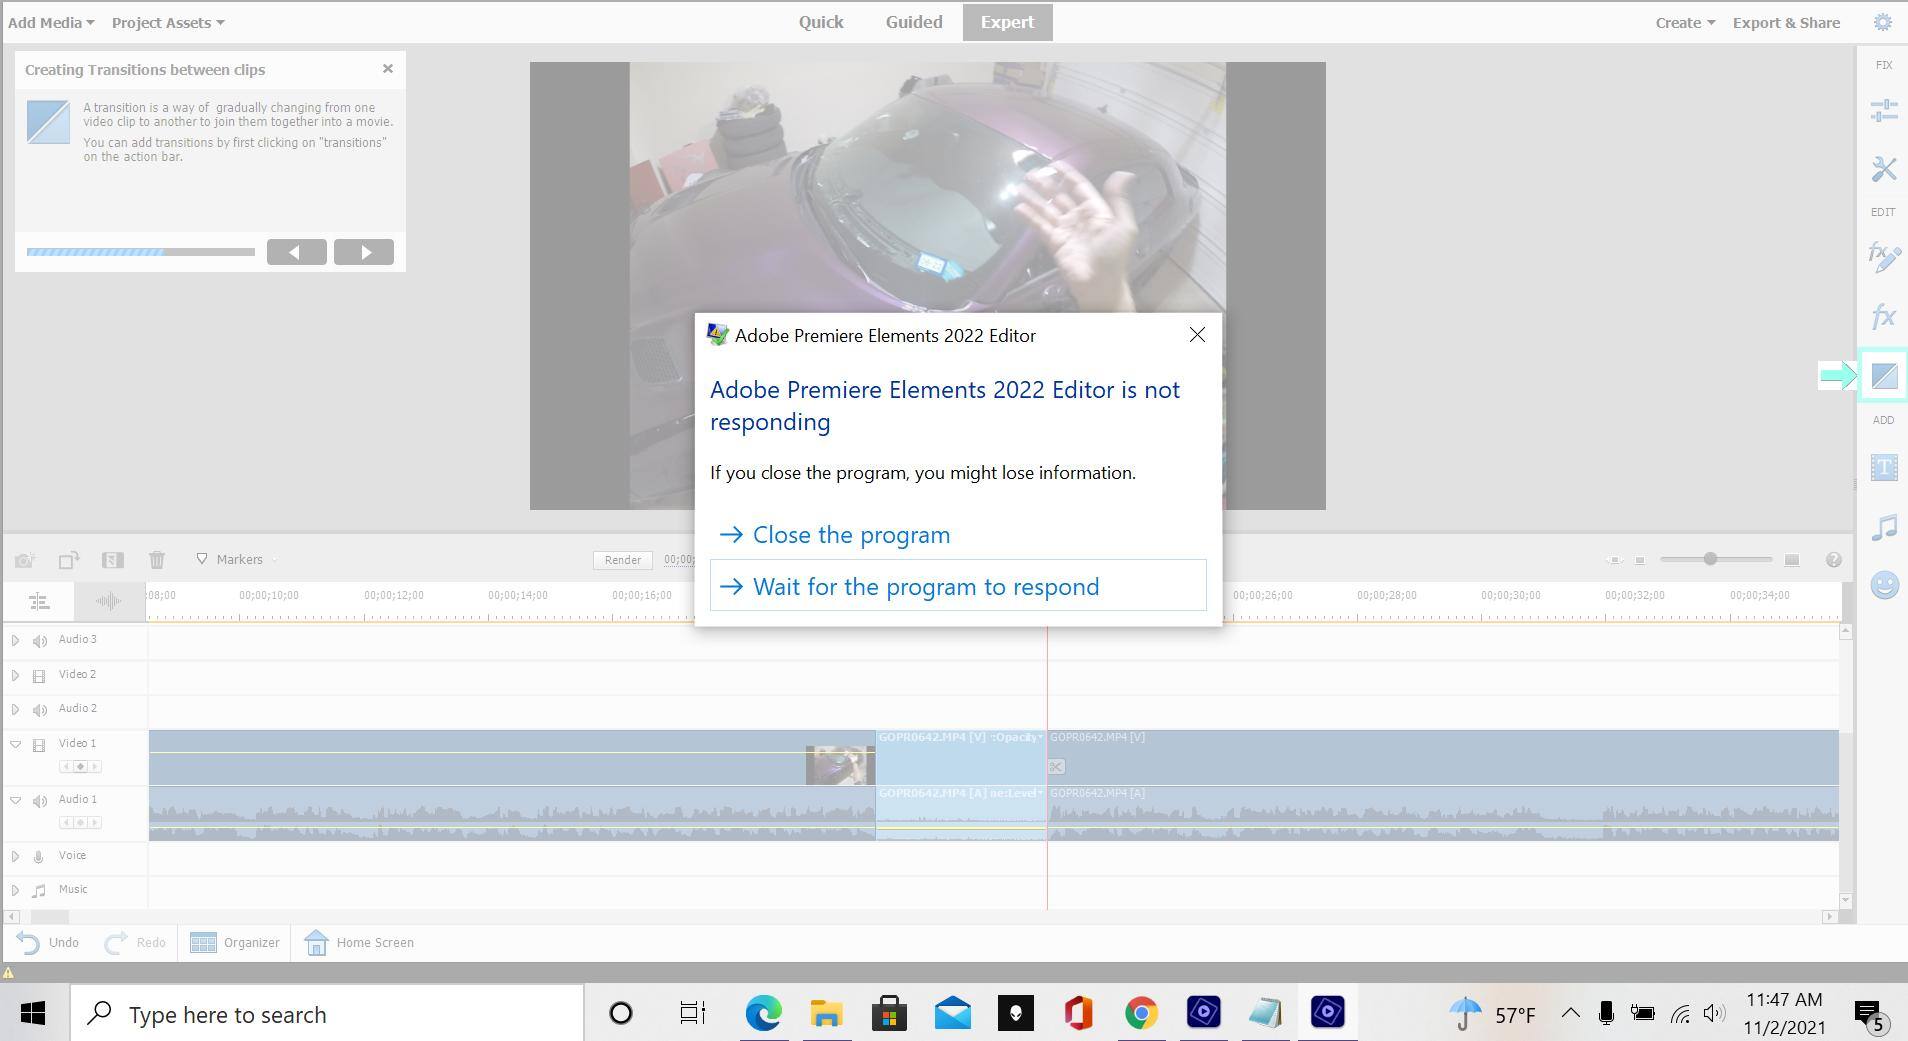Open the Tools wrench icon
1908x1041 pixels.
1883,169
